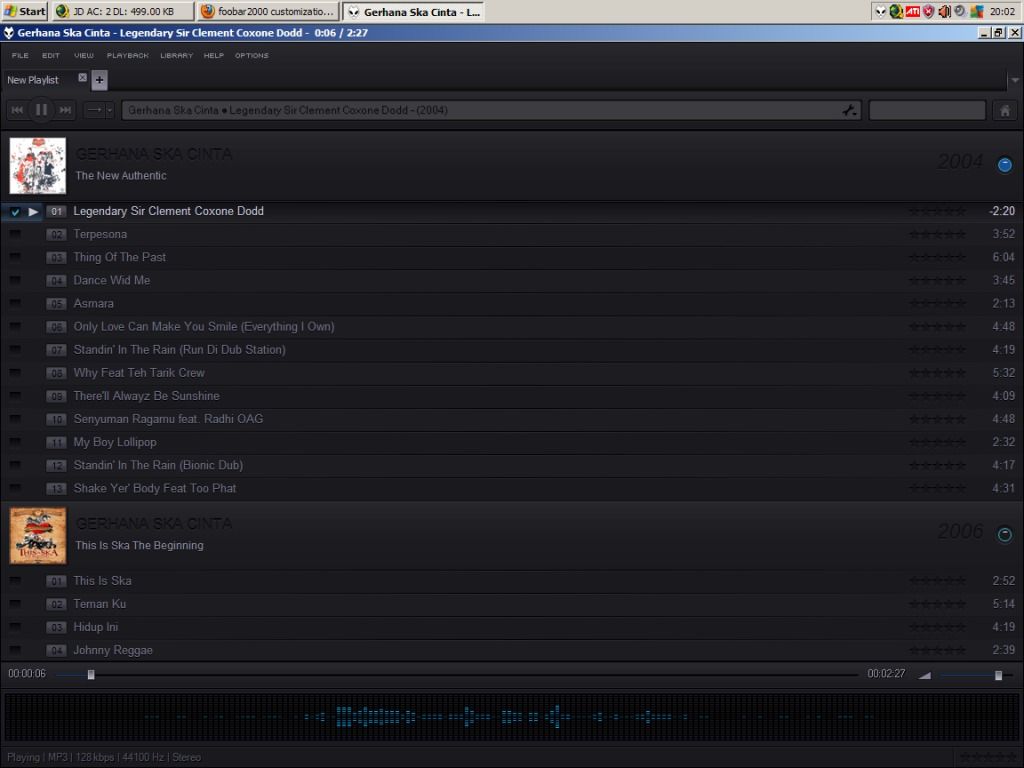
Task: Click the wrench settings icon
Action: pyautogui.click(x=849, y=111)
